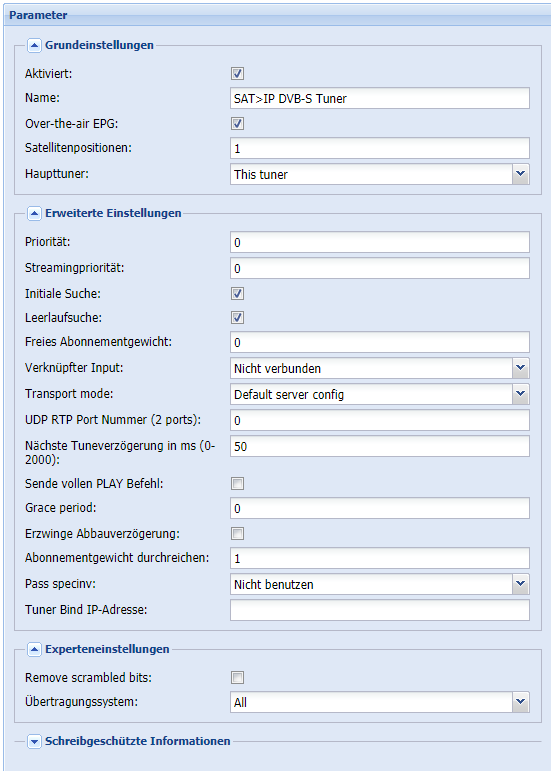The height and width of the screenshot is (771, 551).
Task: Open the Verknüpfter Input dropdown
Action: point(521,368)
